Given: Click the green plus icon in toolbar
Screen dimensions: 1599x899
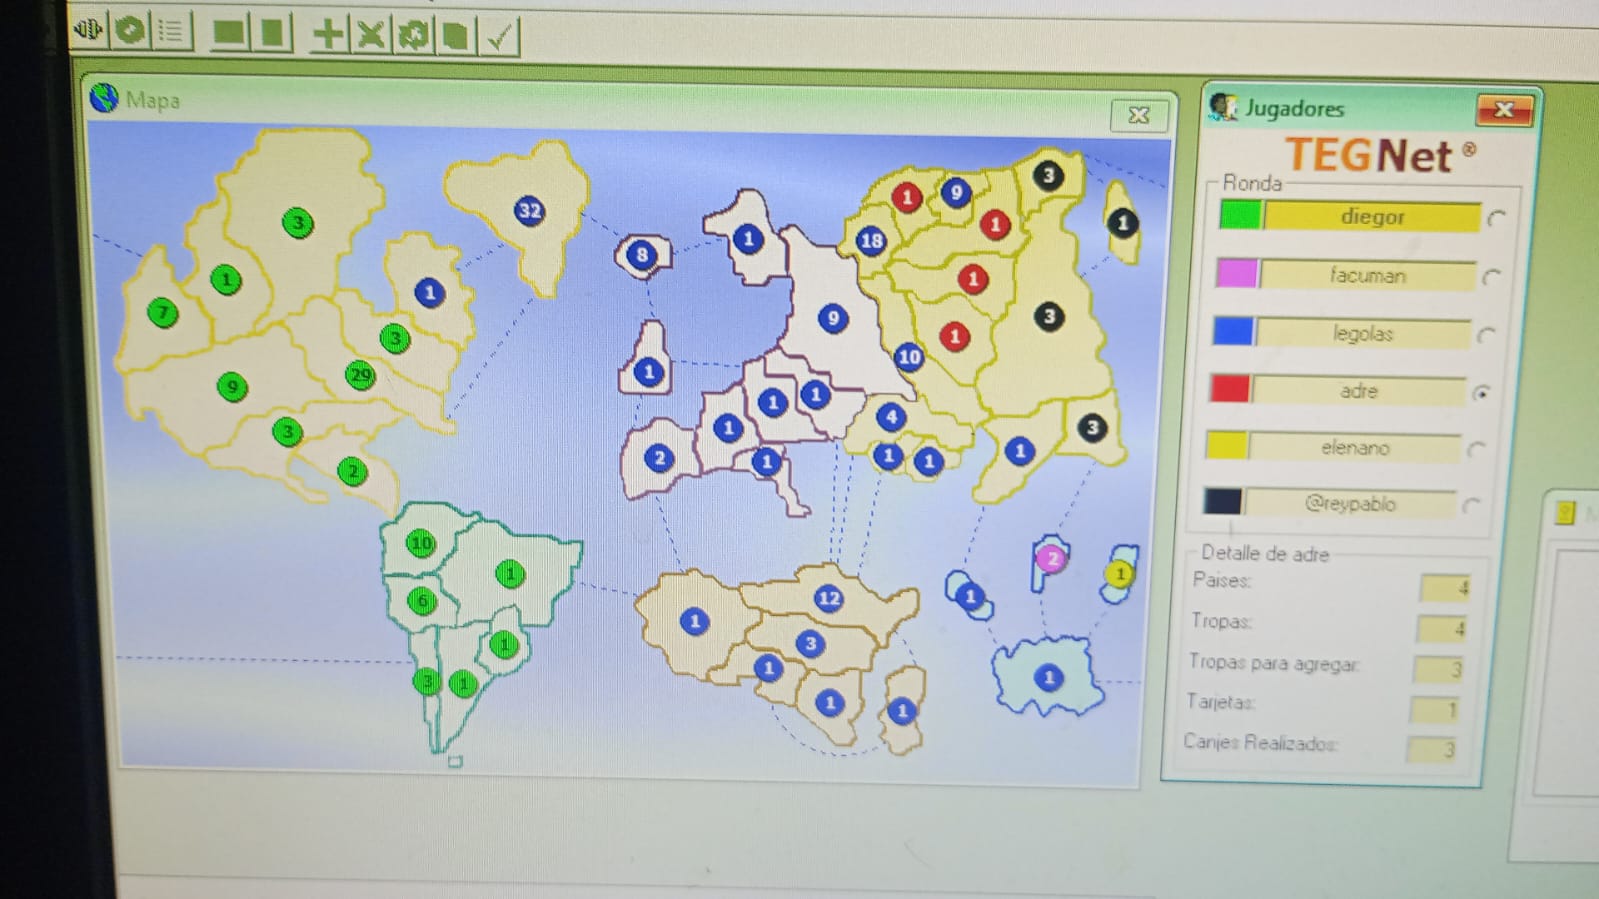Looking at the screenshot, I should pyautogui.click(x=327, y=34).
